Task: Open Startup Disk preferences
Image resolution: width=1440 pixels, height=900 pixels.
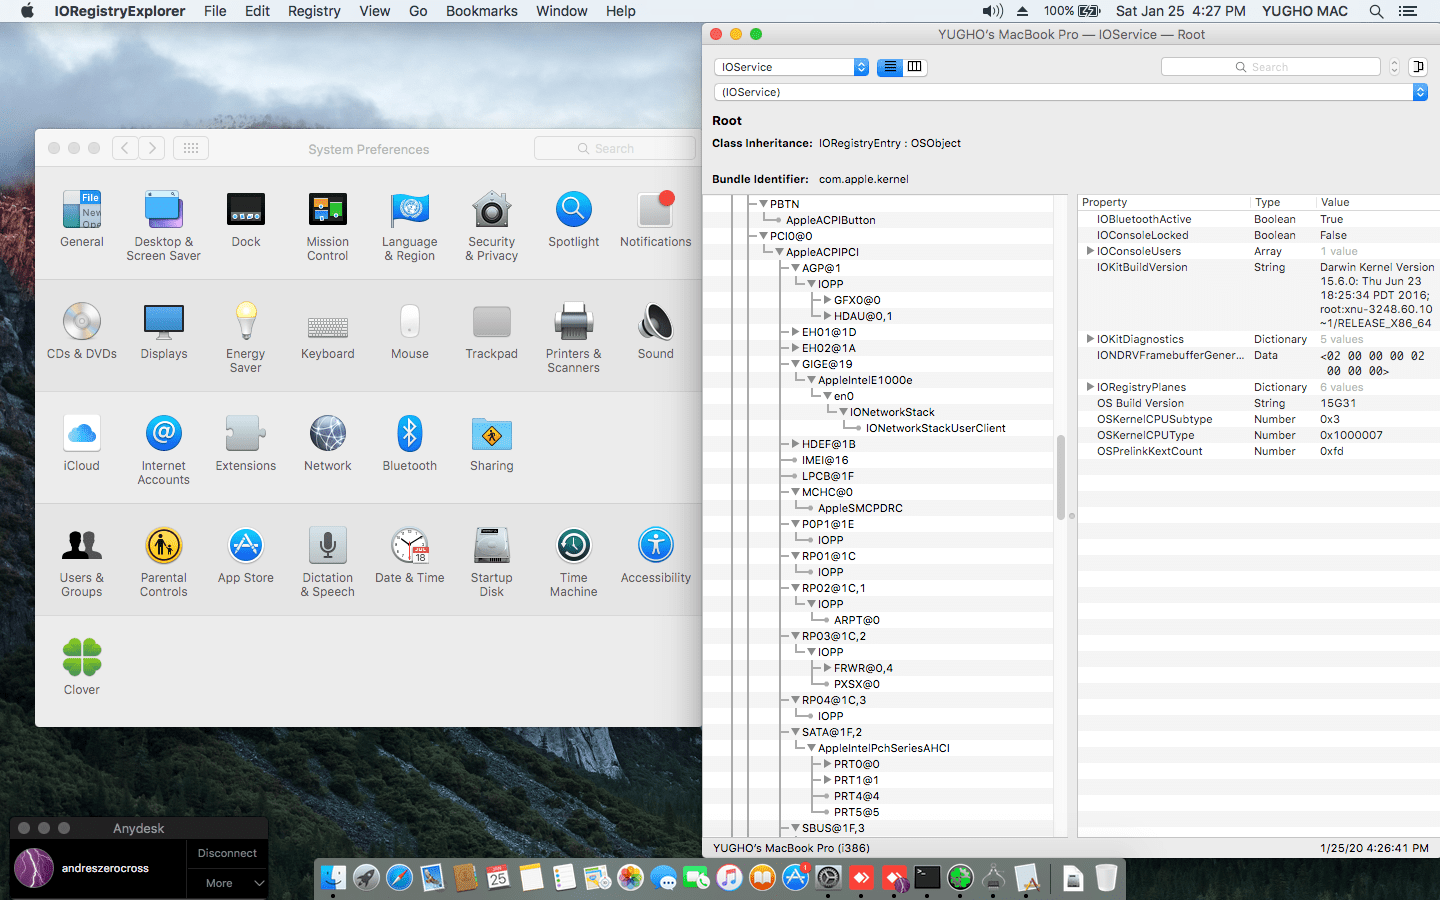Action: click(492, 562)
